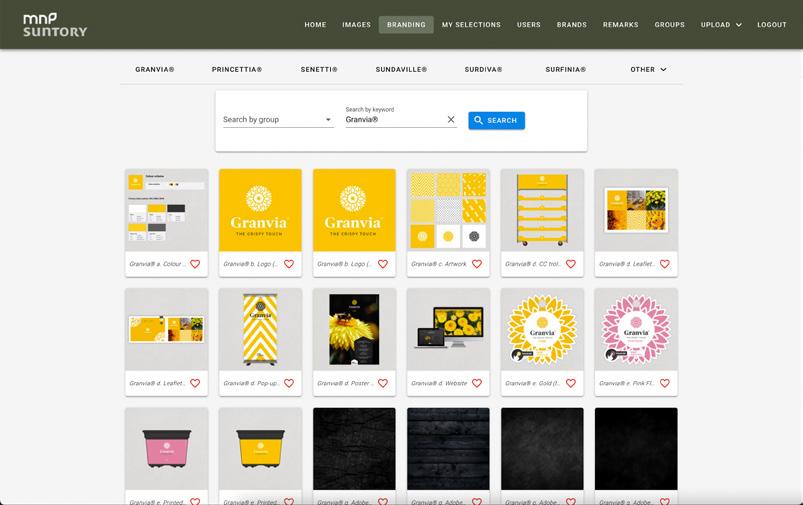The image size is (803, 505).
Task: Open the Users page
Action: (x=529, y=25)
